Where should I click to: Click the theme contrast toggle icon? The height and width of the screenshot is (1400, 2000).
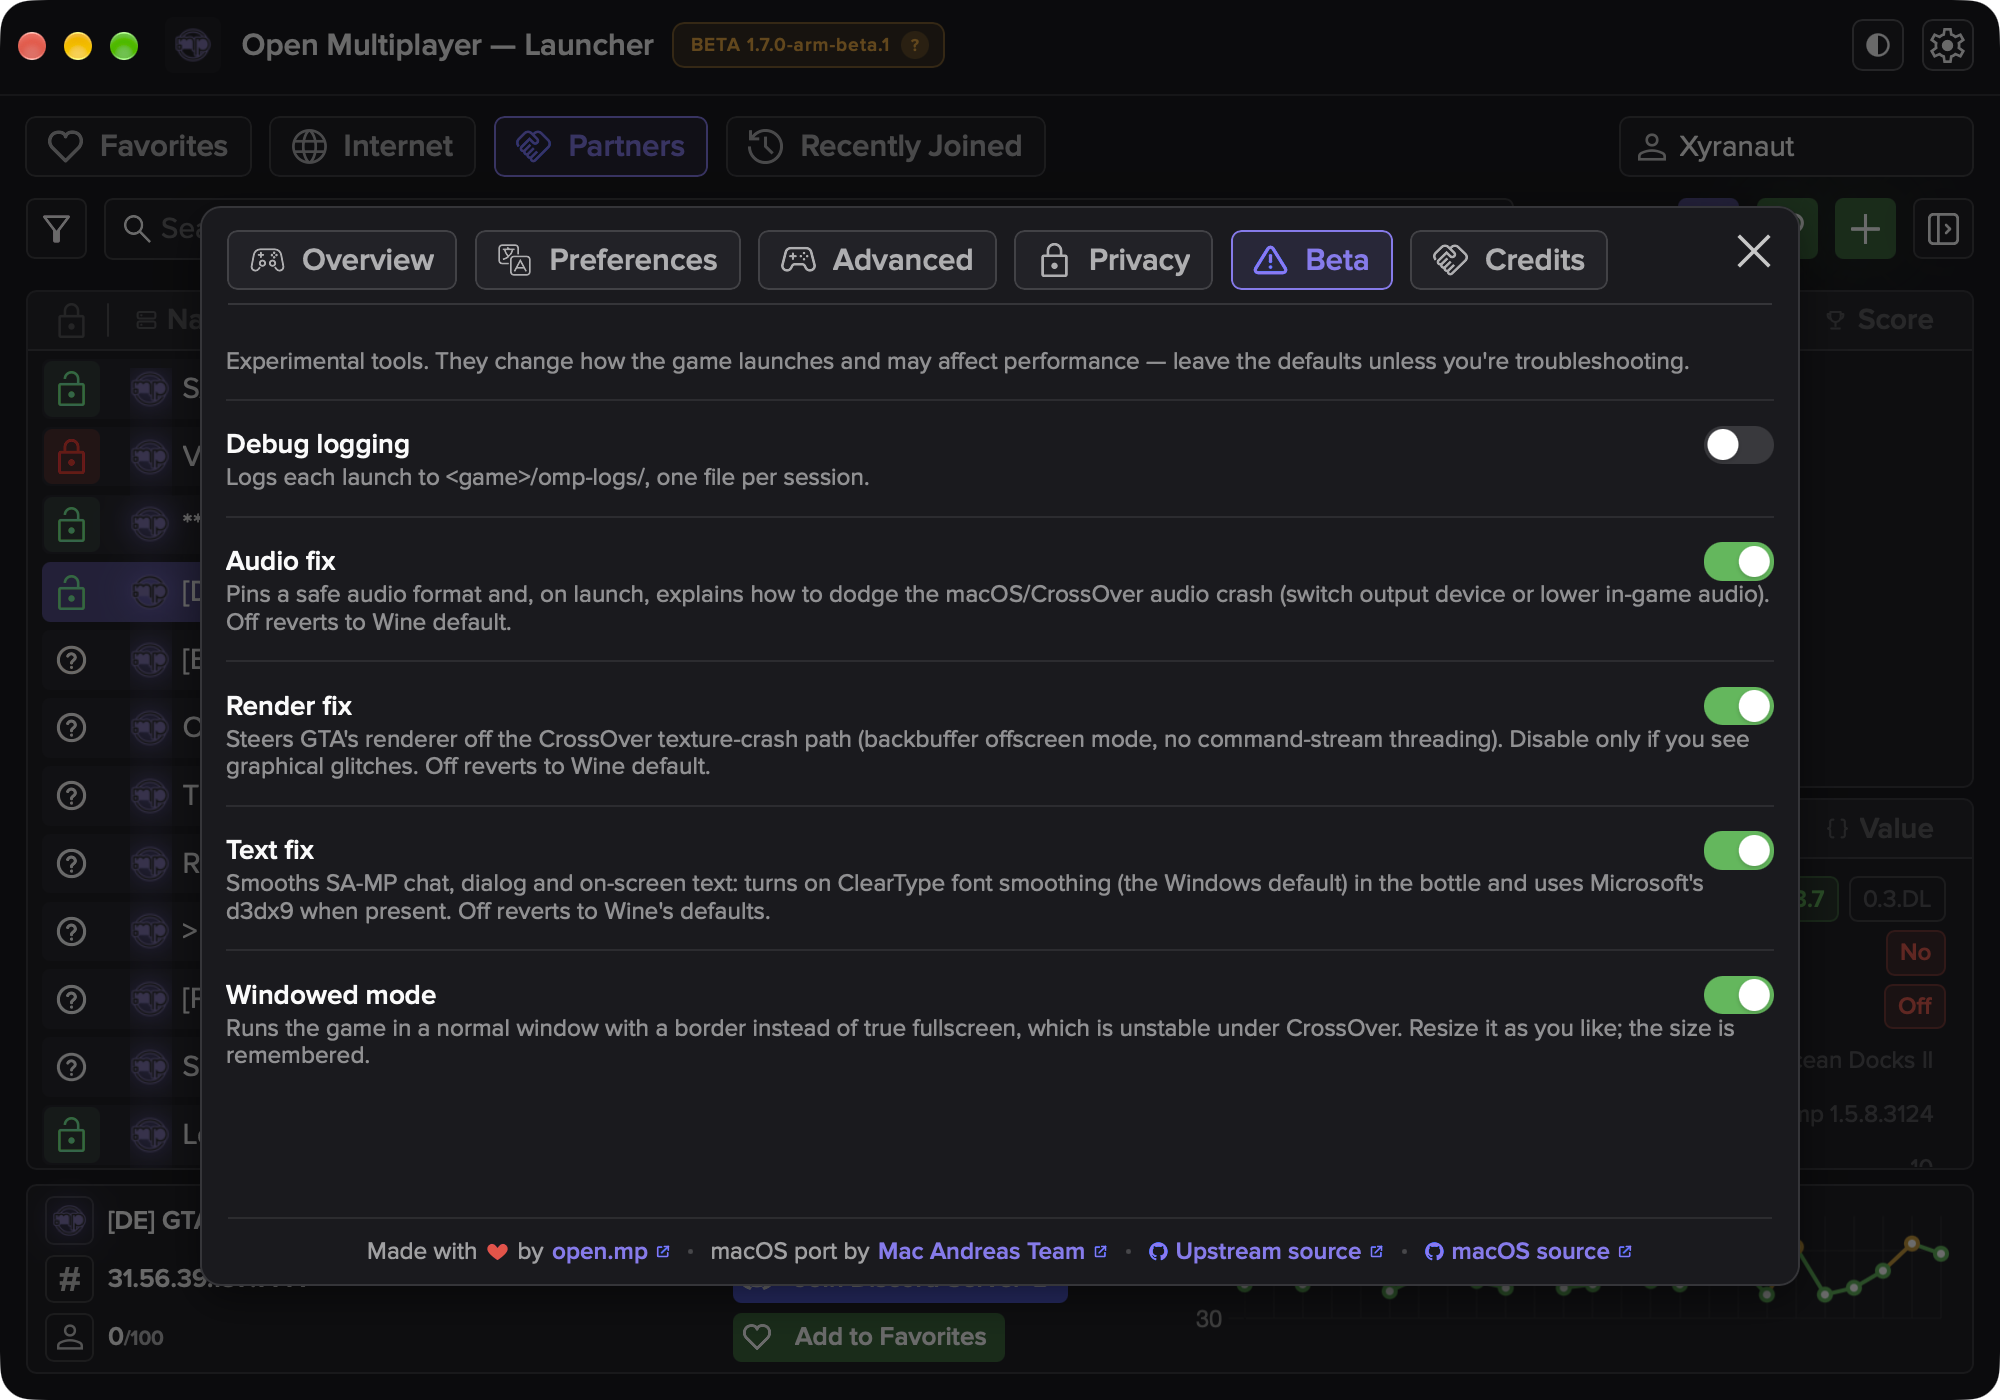point(1877,45)
